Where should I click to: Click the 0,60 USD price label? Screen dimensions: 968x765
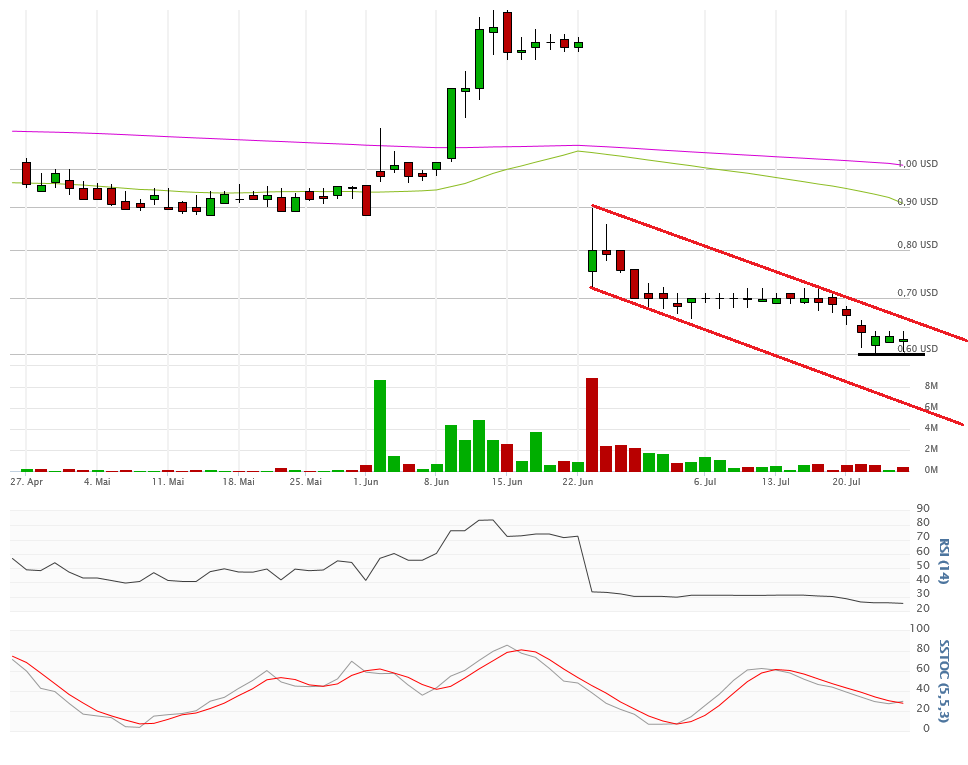917,349
